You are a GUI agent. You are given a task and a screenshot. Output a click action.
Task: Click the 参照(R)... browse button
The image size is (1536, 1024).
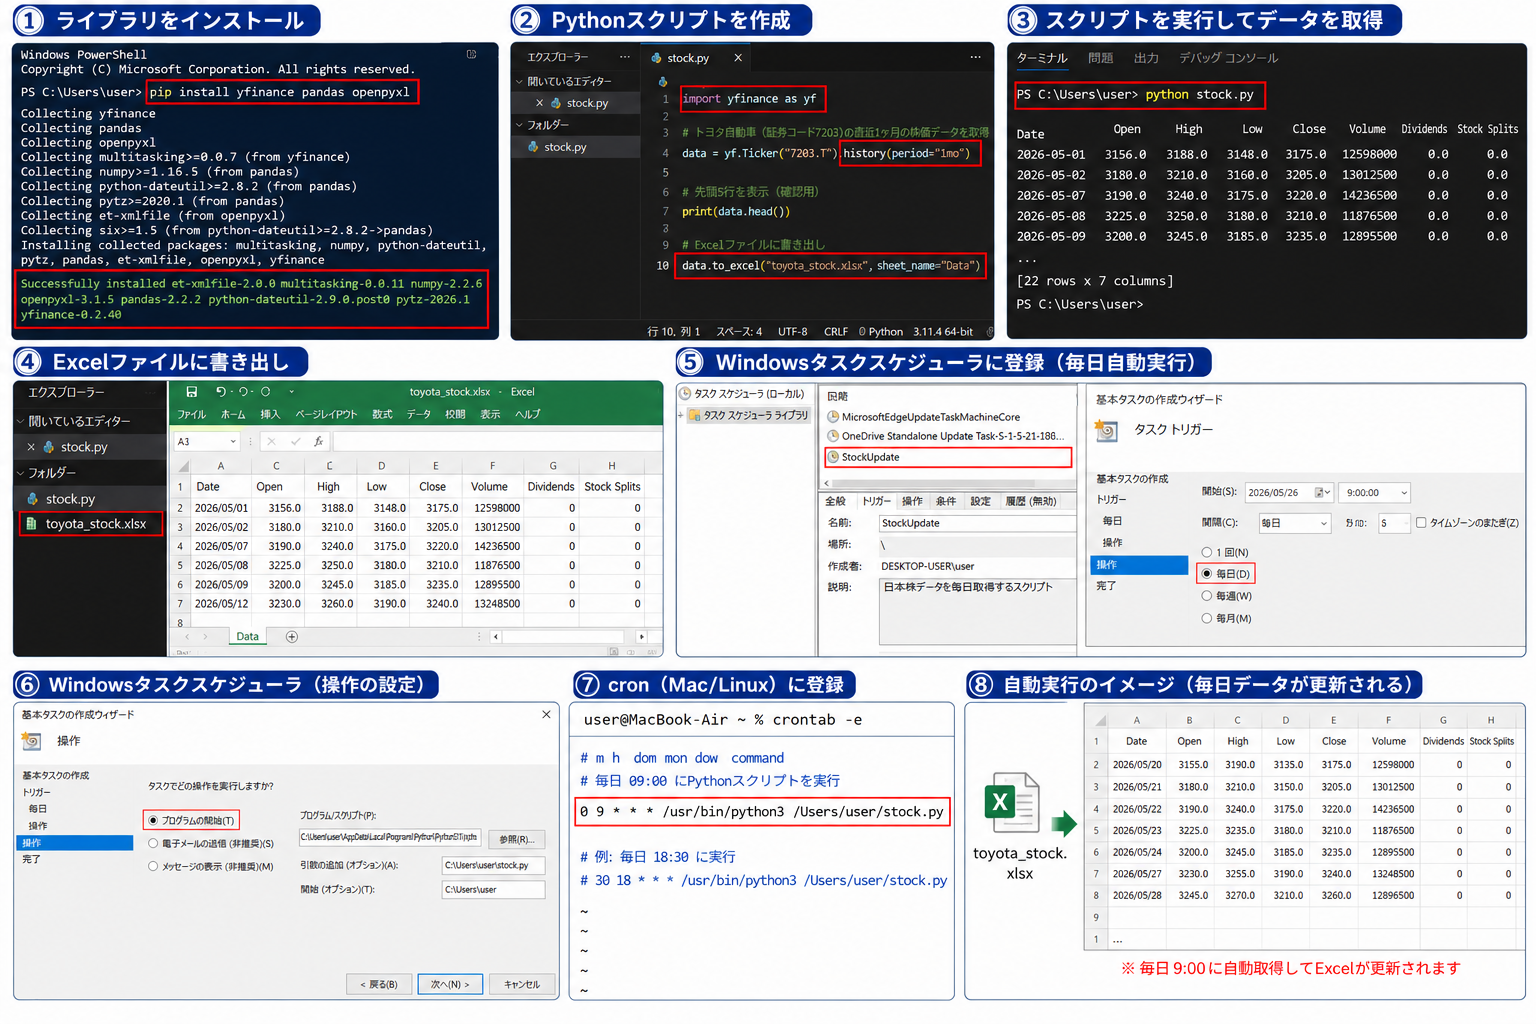pyautogui.click(x=515, y=839)
